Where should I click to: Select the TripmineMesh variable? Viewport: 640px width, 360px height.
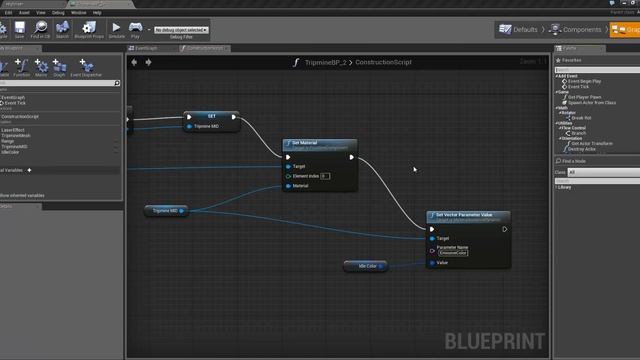tap(16, 136)
